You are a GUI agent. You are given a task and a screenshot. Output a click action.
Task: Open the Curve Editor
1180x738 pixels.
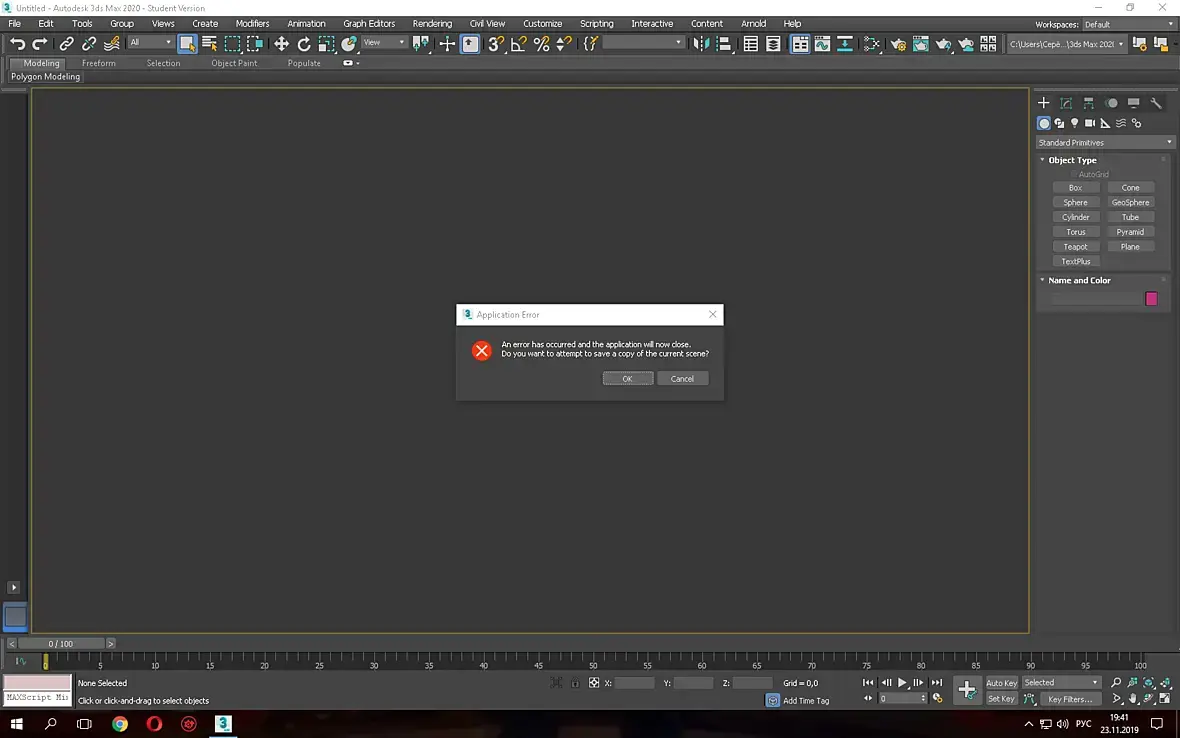822,44
